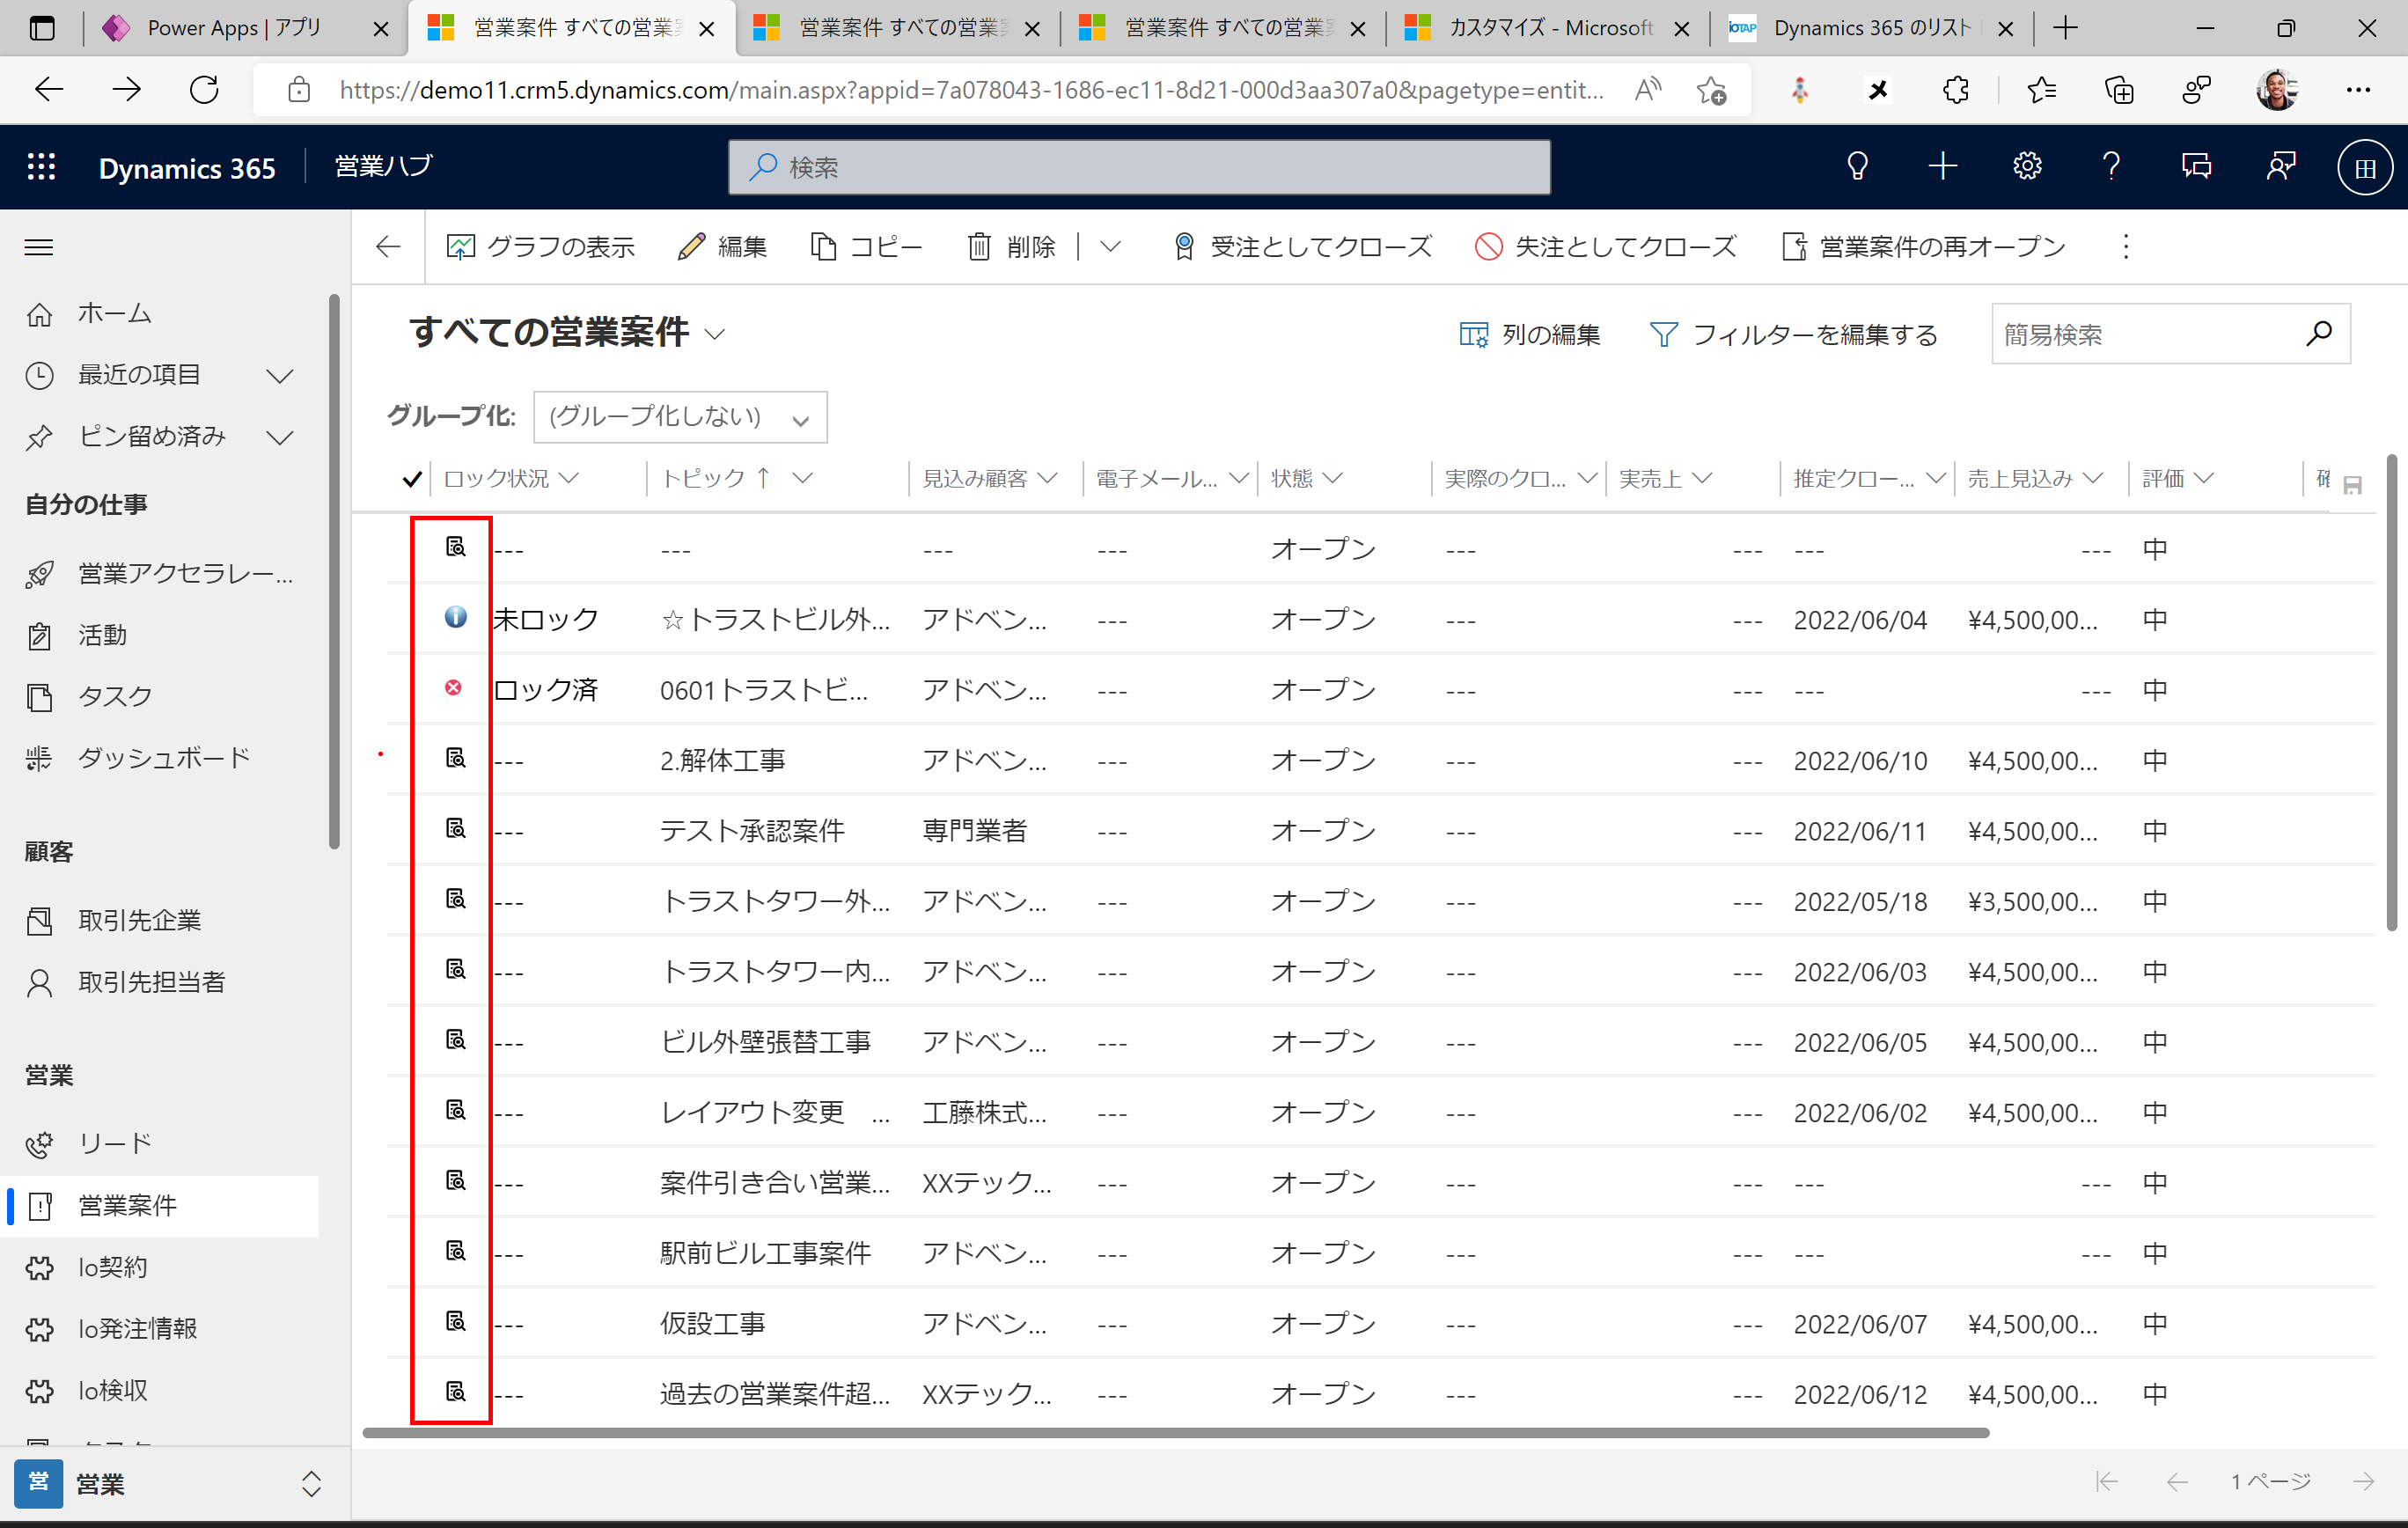Toggle the hamburger site map menu
The width and height of the screenshot is (2408, 1528).
pyautogui.click(x=39, y=247)
